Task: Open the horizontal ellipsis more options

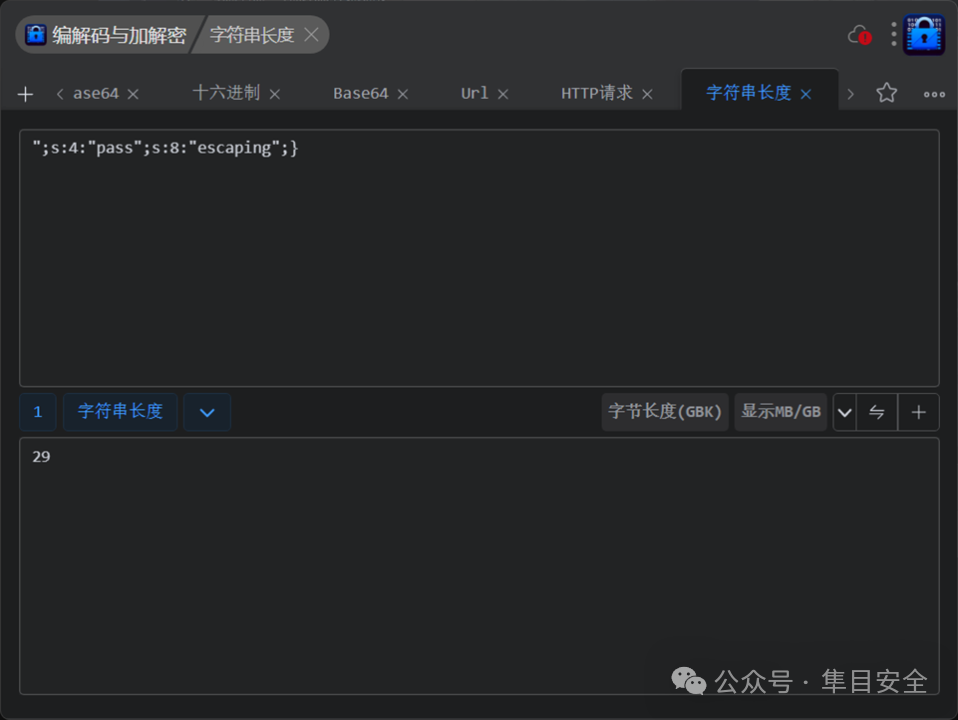Action: tap(934, 94)
